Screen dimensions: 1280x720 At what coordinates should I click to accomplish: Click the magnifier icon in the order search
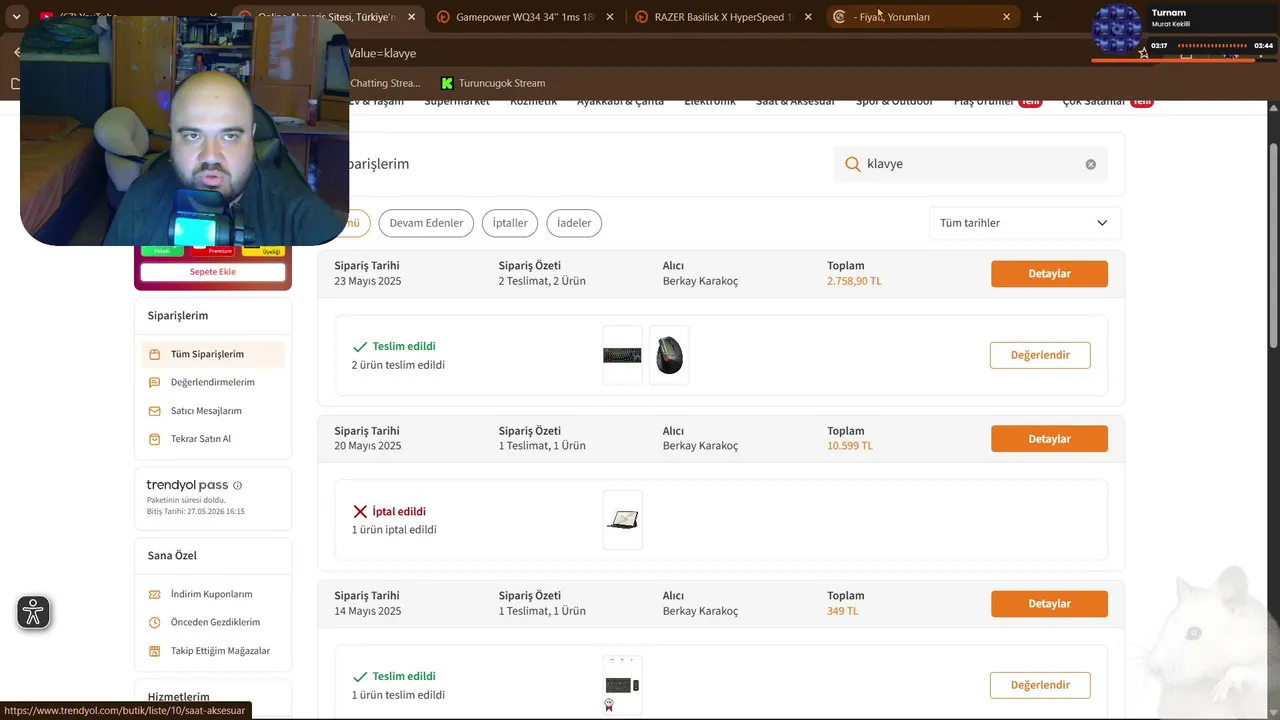click(853, 164)
